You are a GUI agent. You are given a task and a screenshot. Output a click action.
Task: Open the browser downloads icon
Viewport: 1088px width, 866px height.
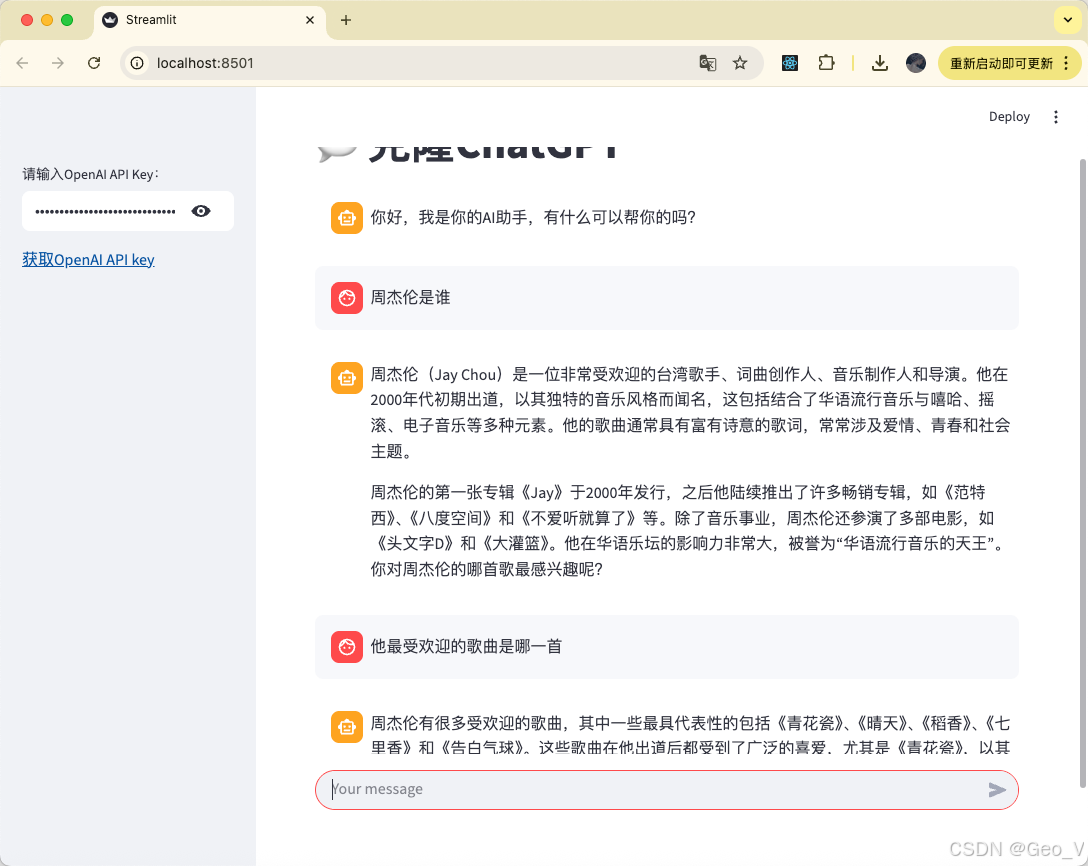coord(880,62)
